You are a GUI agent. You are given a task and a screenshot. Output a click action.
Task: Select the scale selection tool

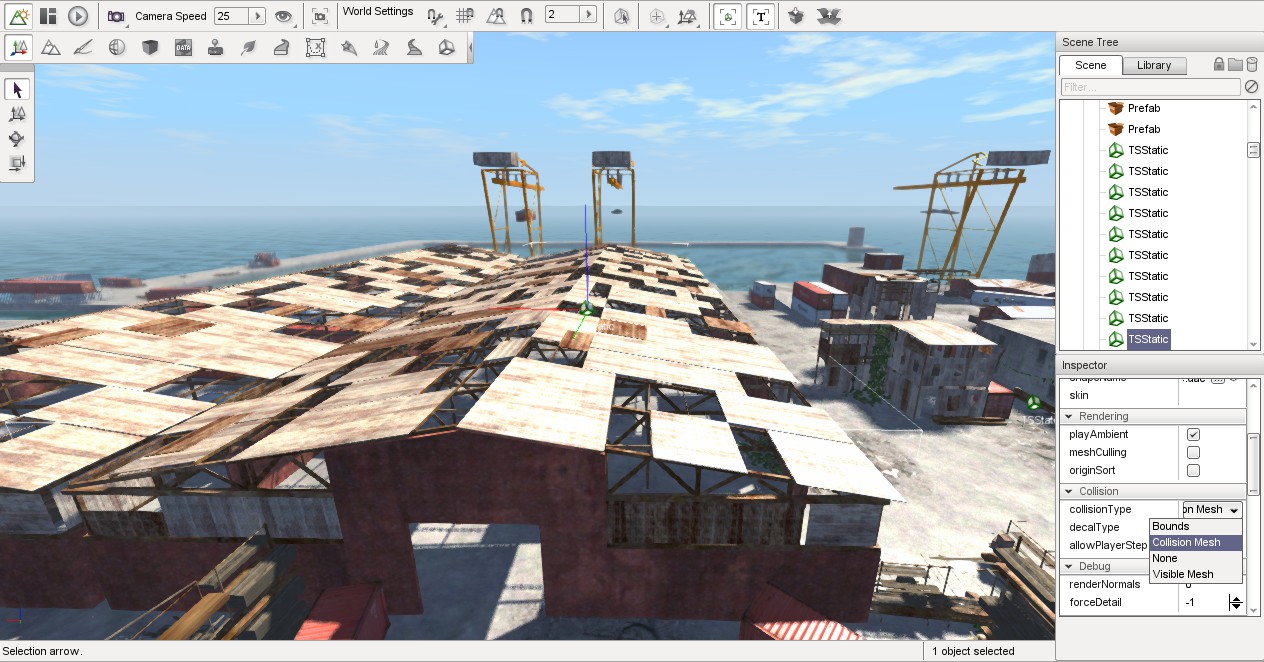17,162
